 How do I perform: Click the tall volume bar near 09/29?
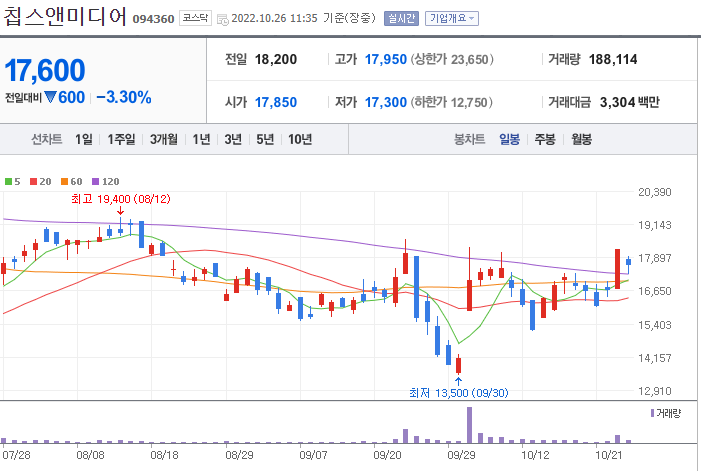(469, 425)
